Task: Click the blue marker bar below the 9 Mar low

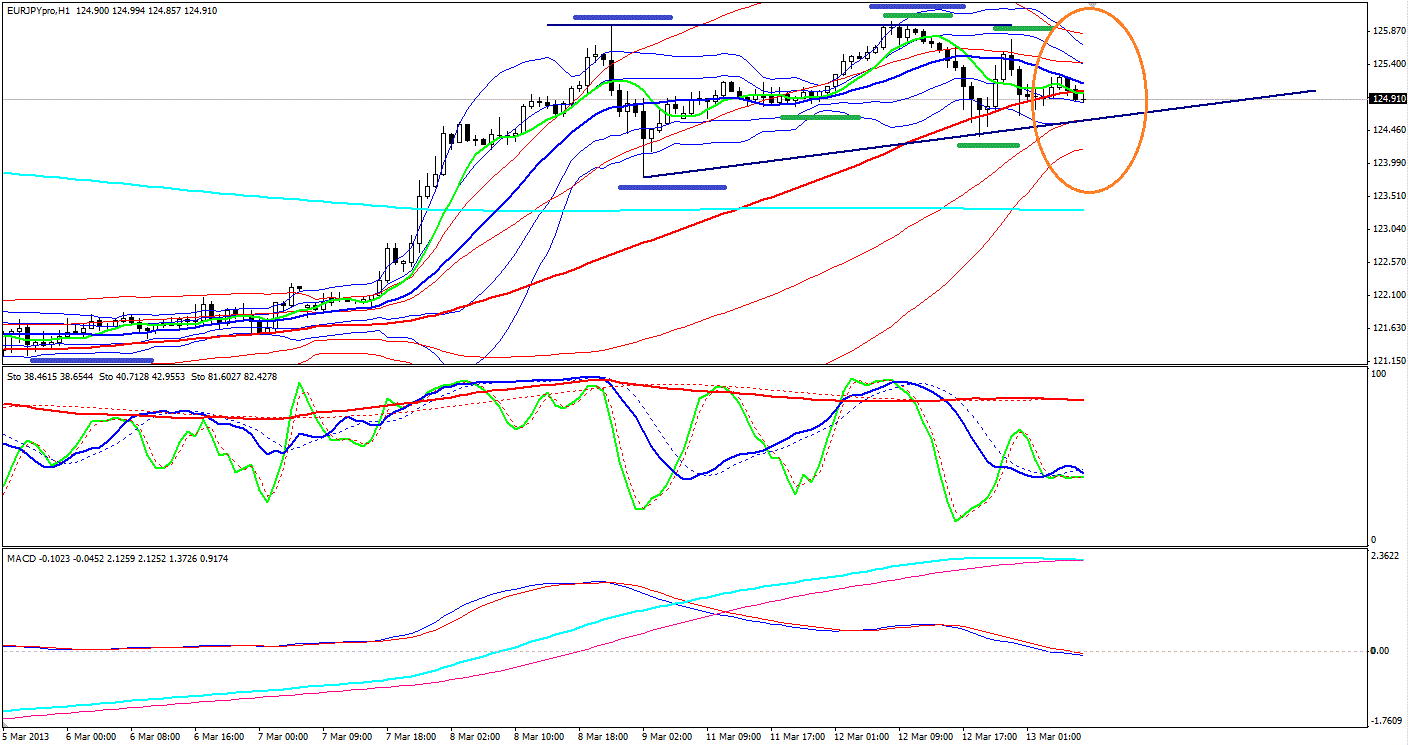Action: click(x=672, y=187)
